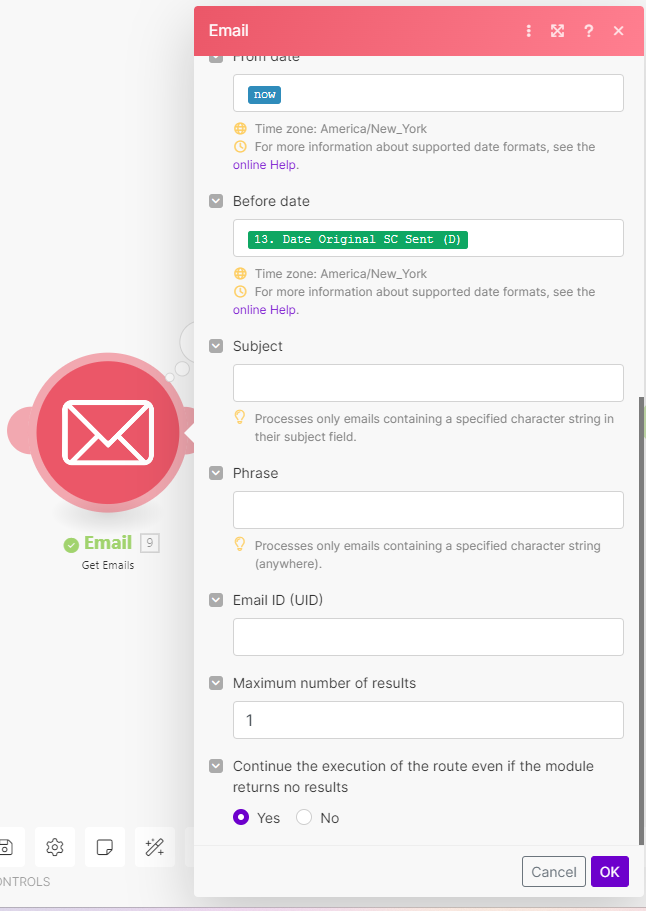Toggle the Subject field checkbox
Image resolution: width=646 pixels, height=911 pixels.
pos(216,346)
